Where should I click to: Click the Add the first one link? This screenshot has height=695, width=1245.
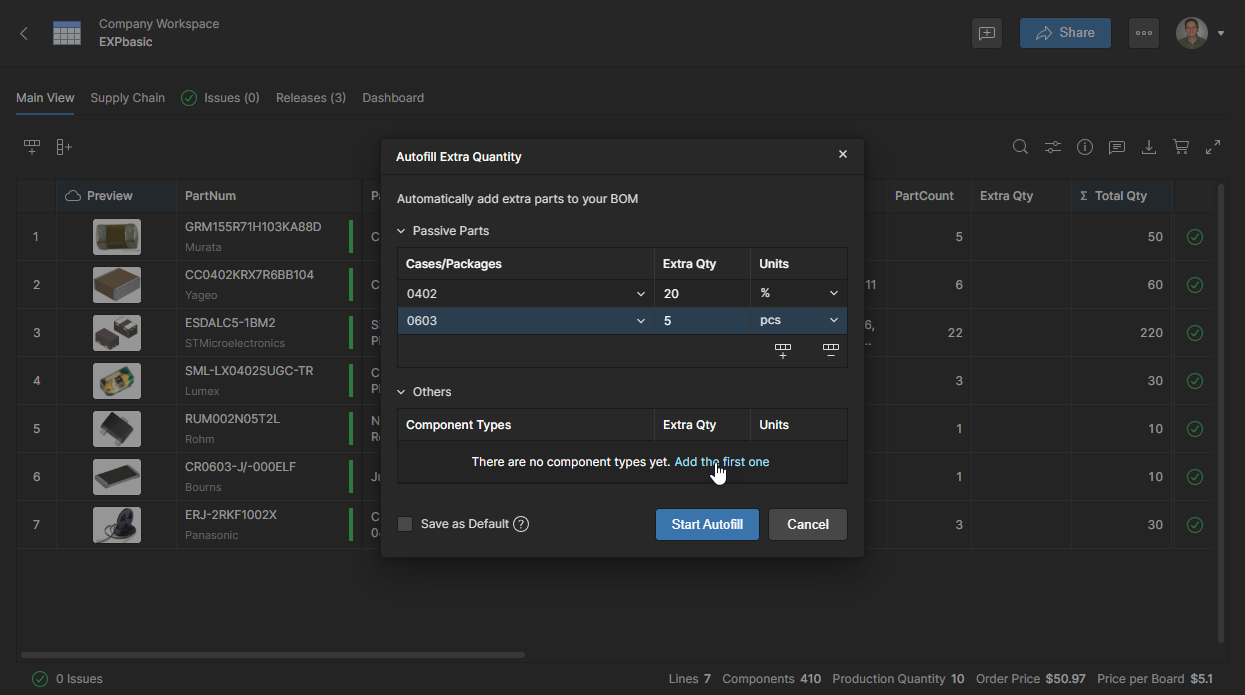tap(721, 462)
